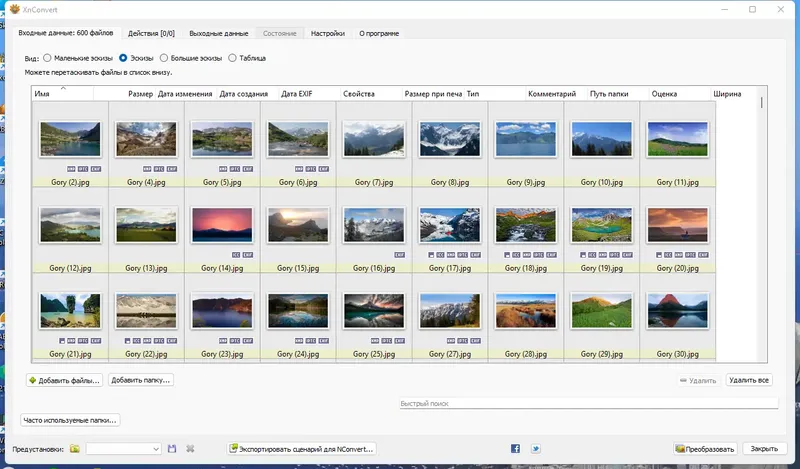Switch to Действия [0/0] tab
This screenshot has height=469, width=800.
[x=151, y=33]
